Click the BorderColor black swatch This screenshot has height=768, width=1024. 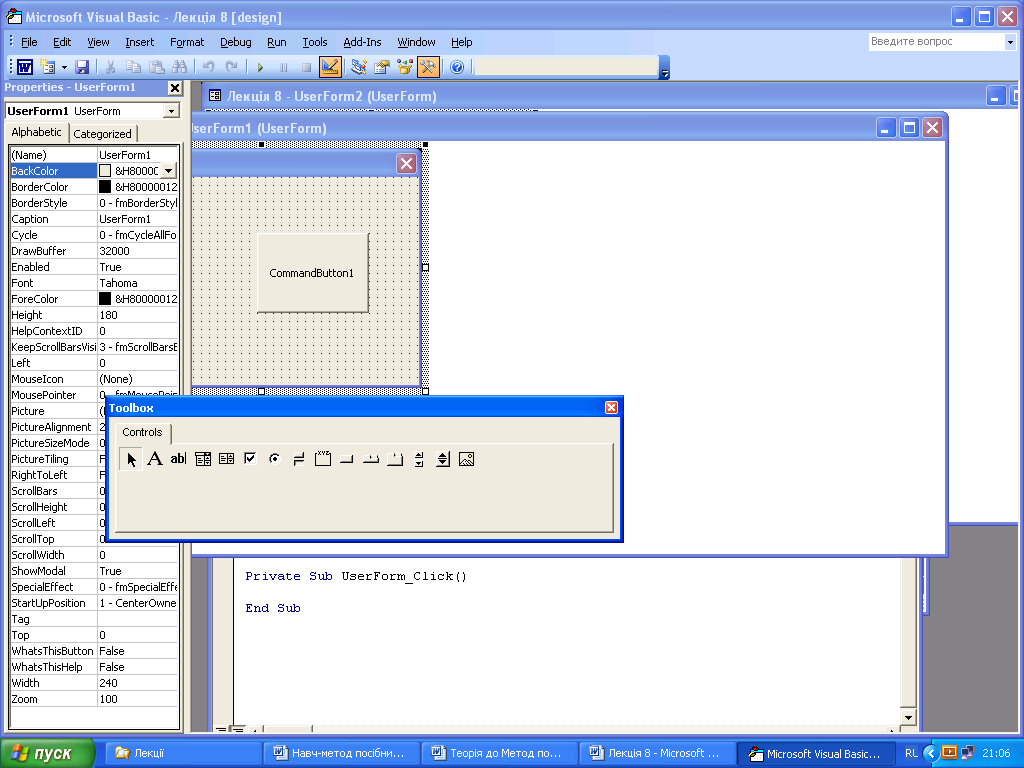[105, 187]
